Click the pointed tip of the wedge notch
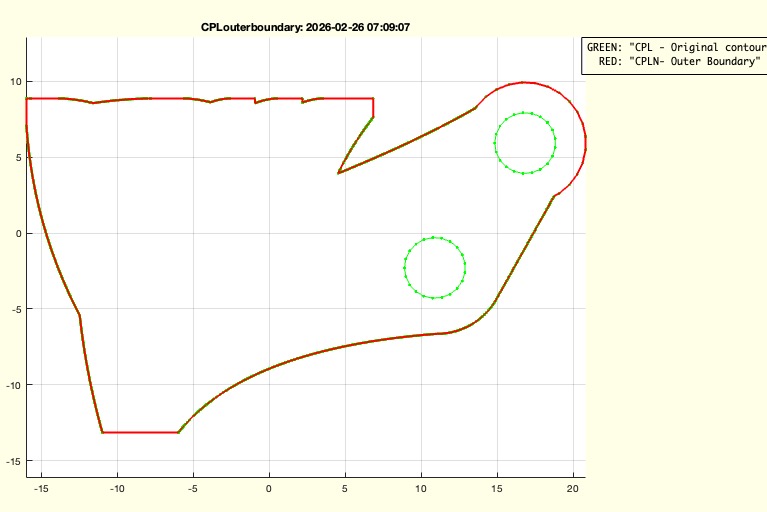Screen dimensions: 767x512 tap(339, 173)
